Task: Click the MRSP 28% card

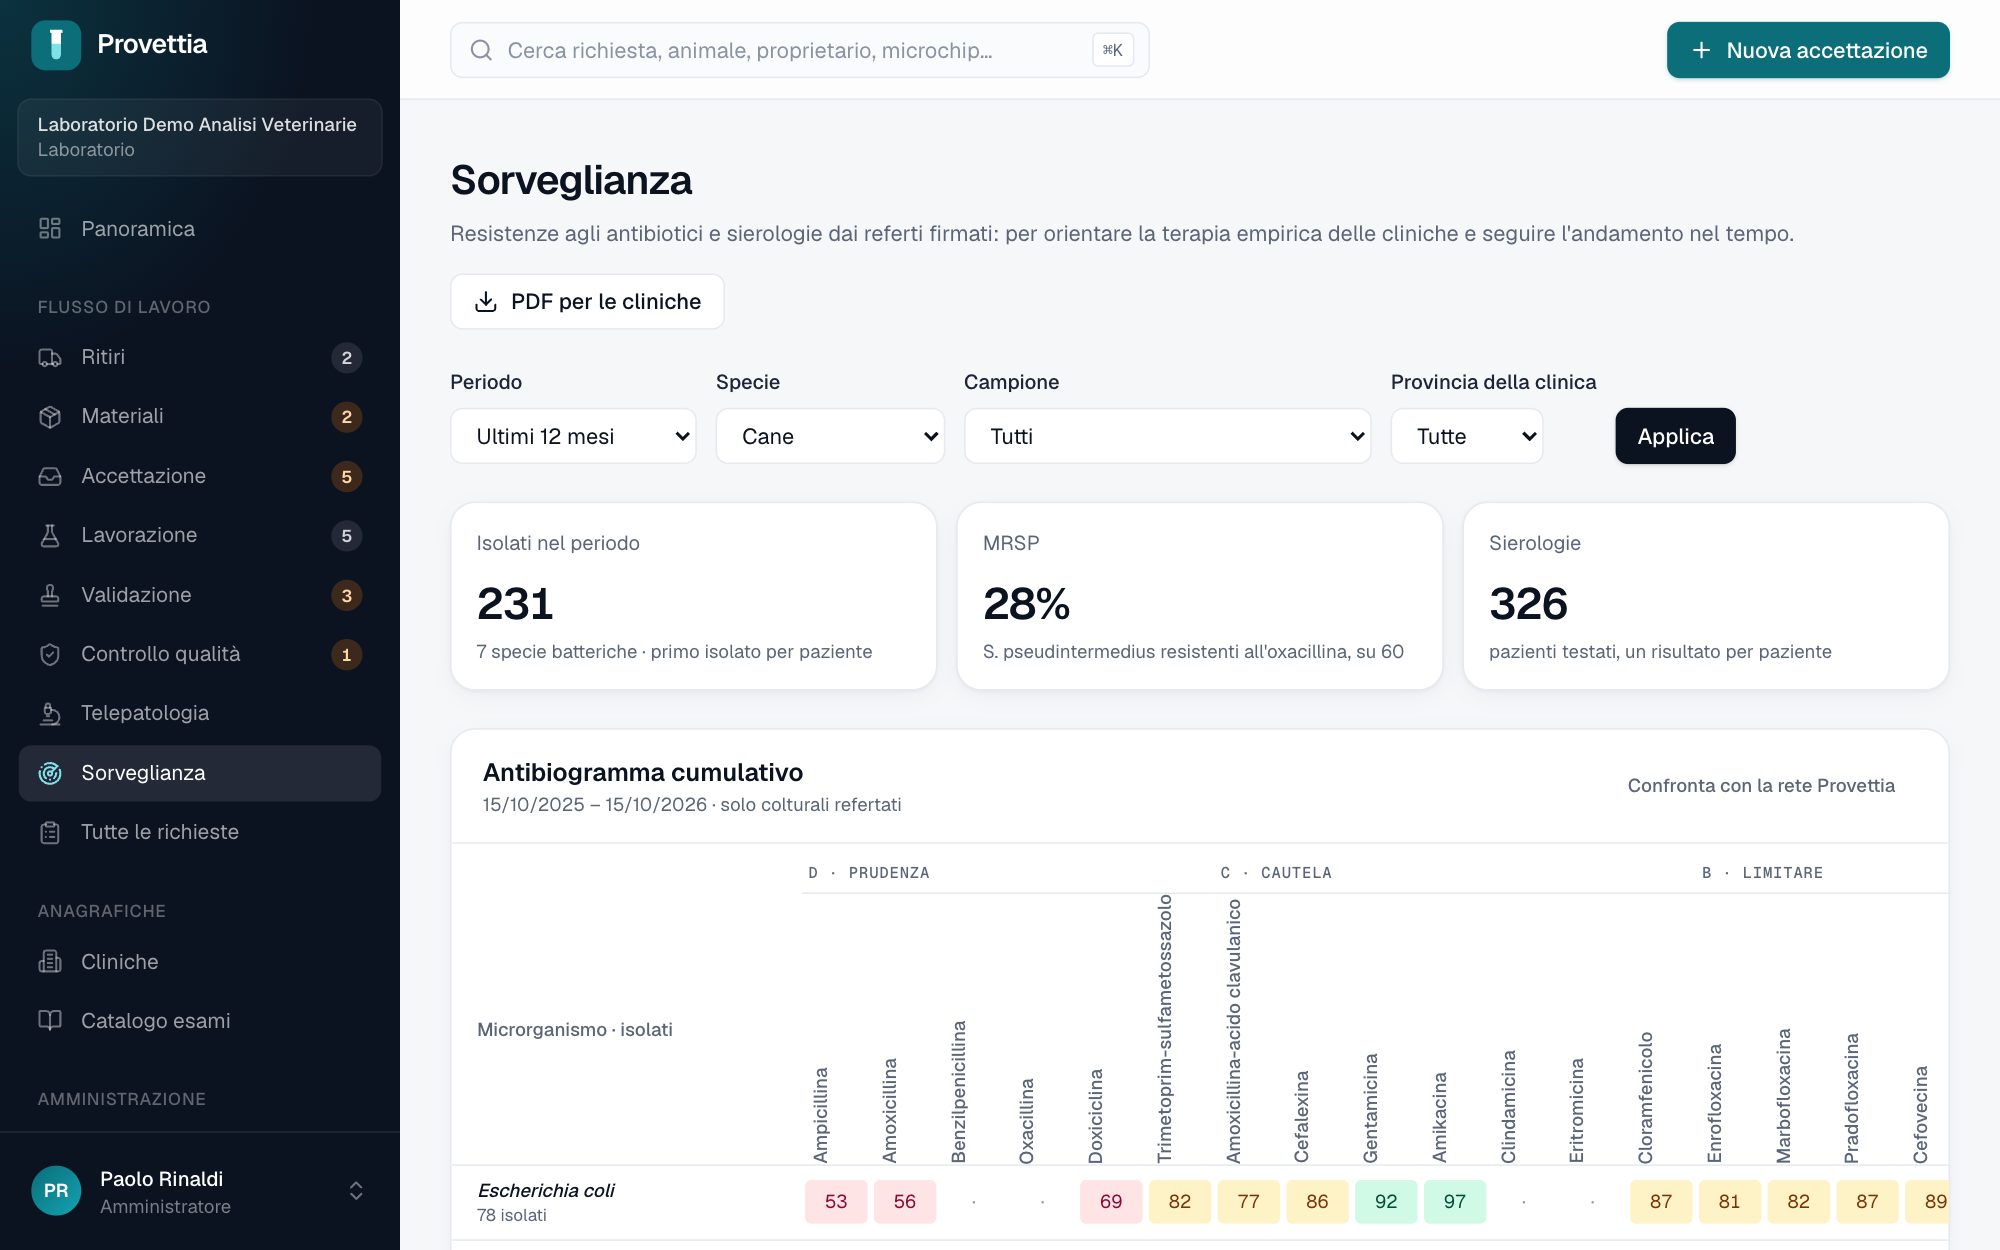Action: point(1199,596)
